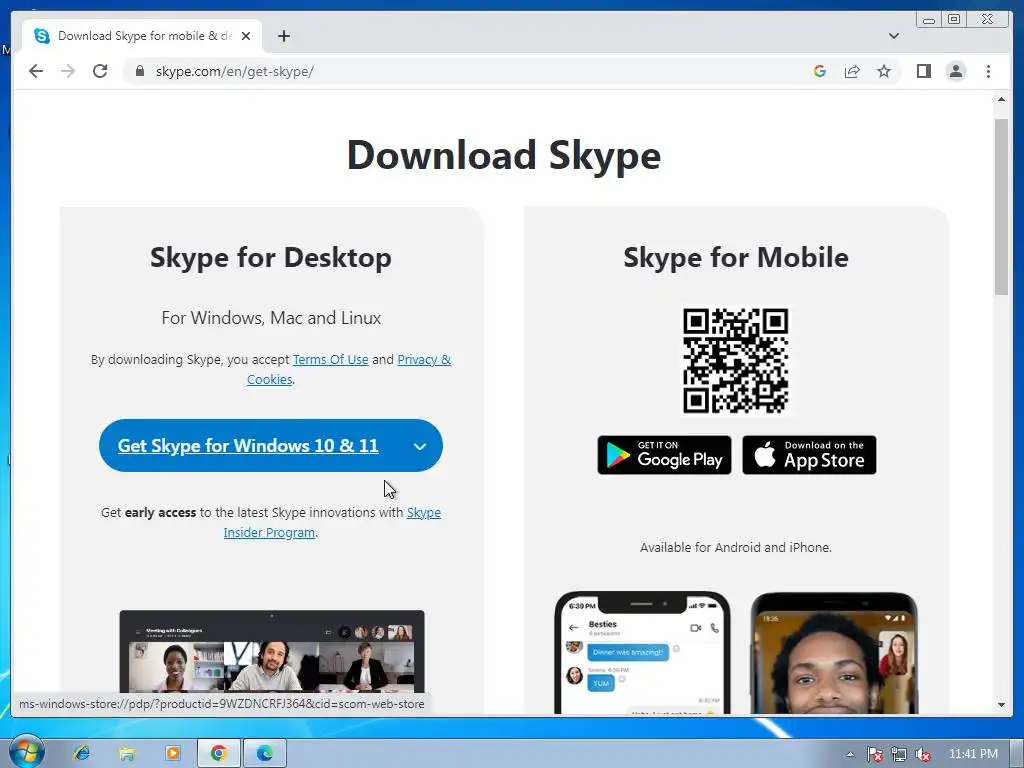The height and width of the screenshot is (768, 1024).
Task: Click the Skype mobile QR code
Action: coord(735,360)
